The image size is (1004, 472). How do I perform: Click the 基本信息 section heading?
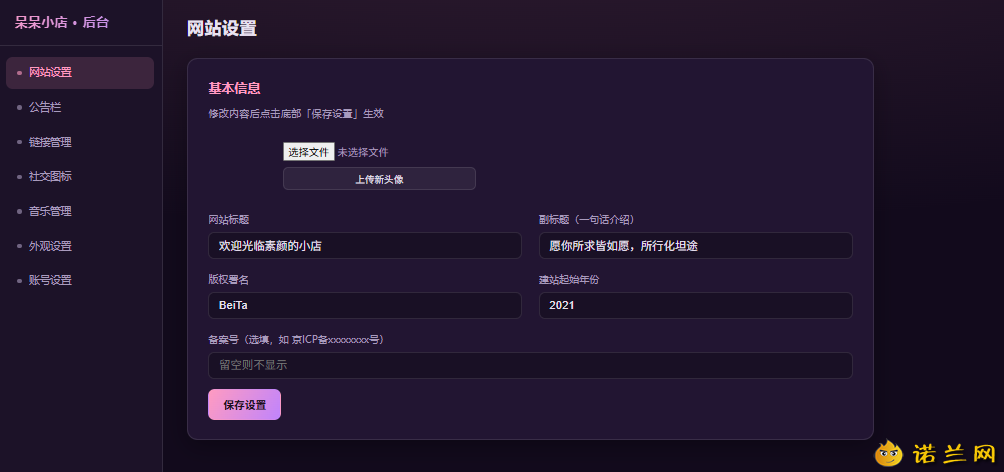[x=234, y=88]
